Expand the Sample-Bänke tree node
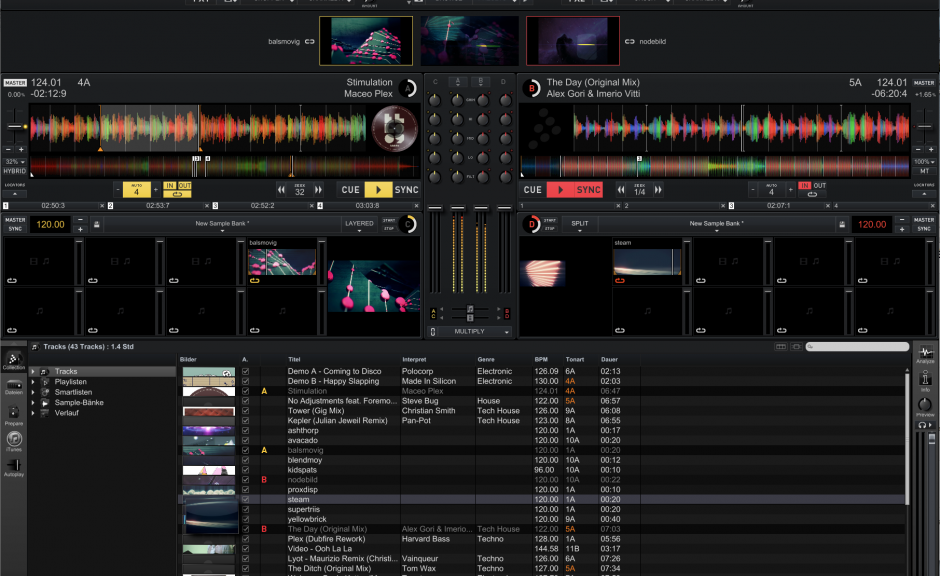 33,402
